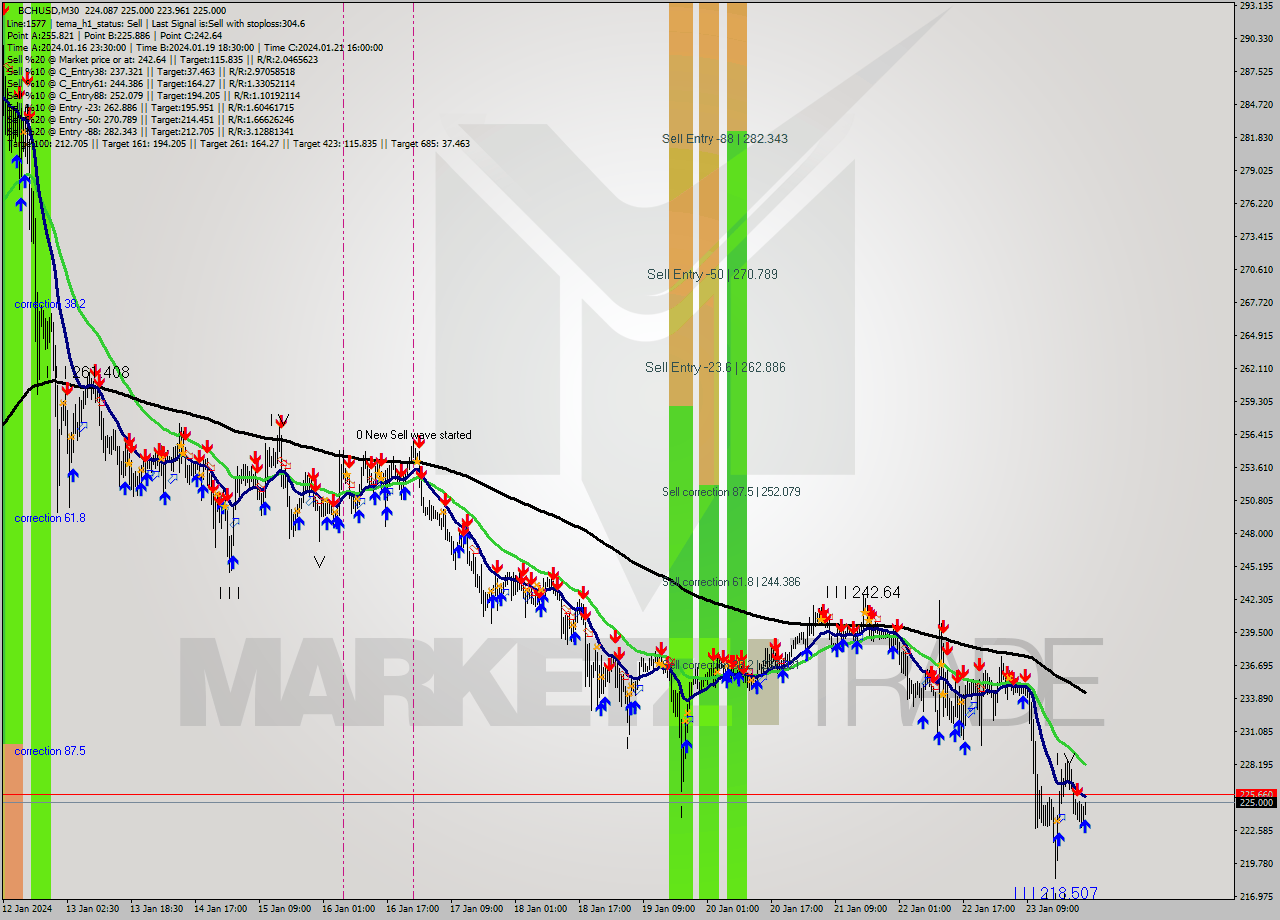The image size is (1280, 920).
Task: Click the 'Sell correction 61.8 | 244.386' label
Action: [731, 581]
